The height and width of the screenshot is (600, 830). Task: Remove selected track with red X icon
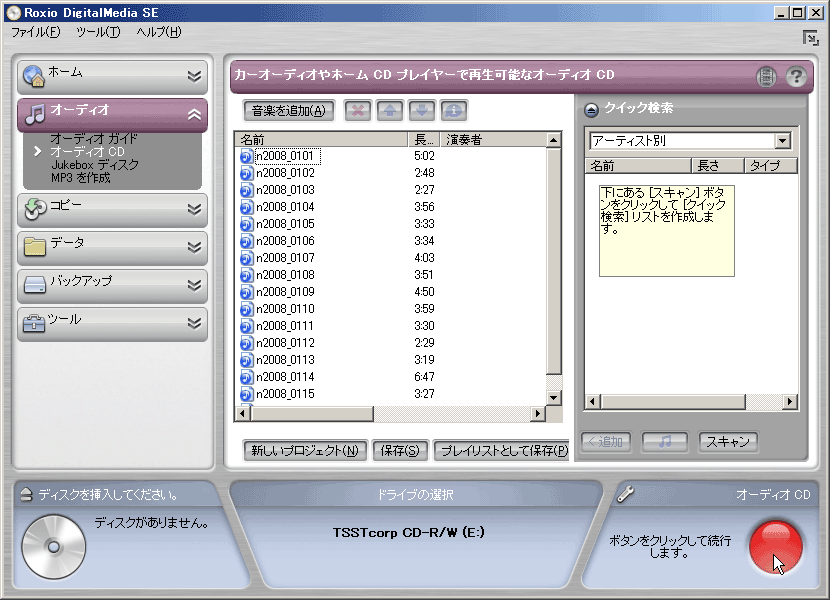(357, 110)
